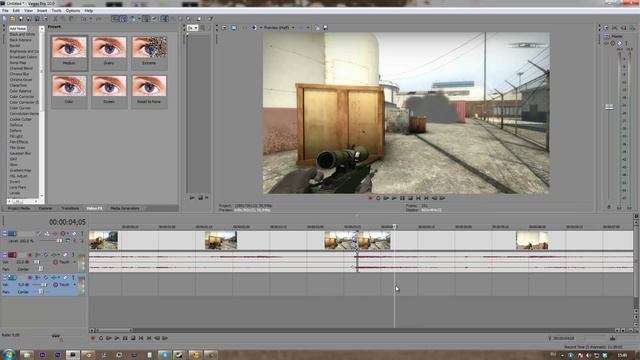Adjust the Master bus volume fader
The image size is (640, 360).
coord(609,107)
